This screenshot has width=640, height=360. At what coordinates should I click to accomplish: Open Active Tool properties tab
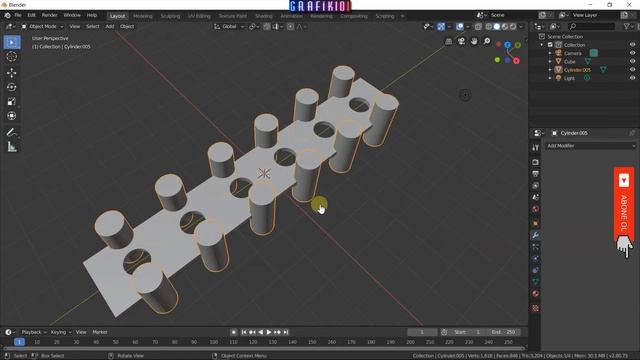(536, 148)
